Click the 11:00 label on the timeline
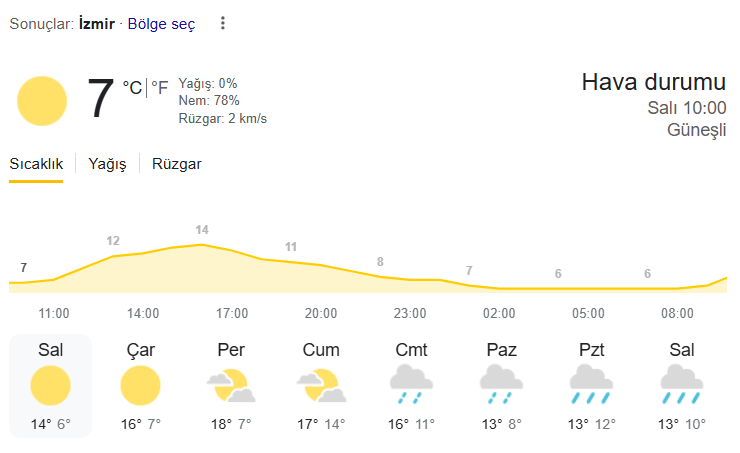Viewport: 740px width, 453px height. [x=54, y=313]
